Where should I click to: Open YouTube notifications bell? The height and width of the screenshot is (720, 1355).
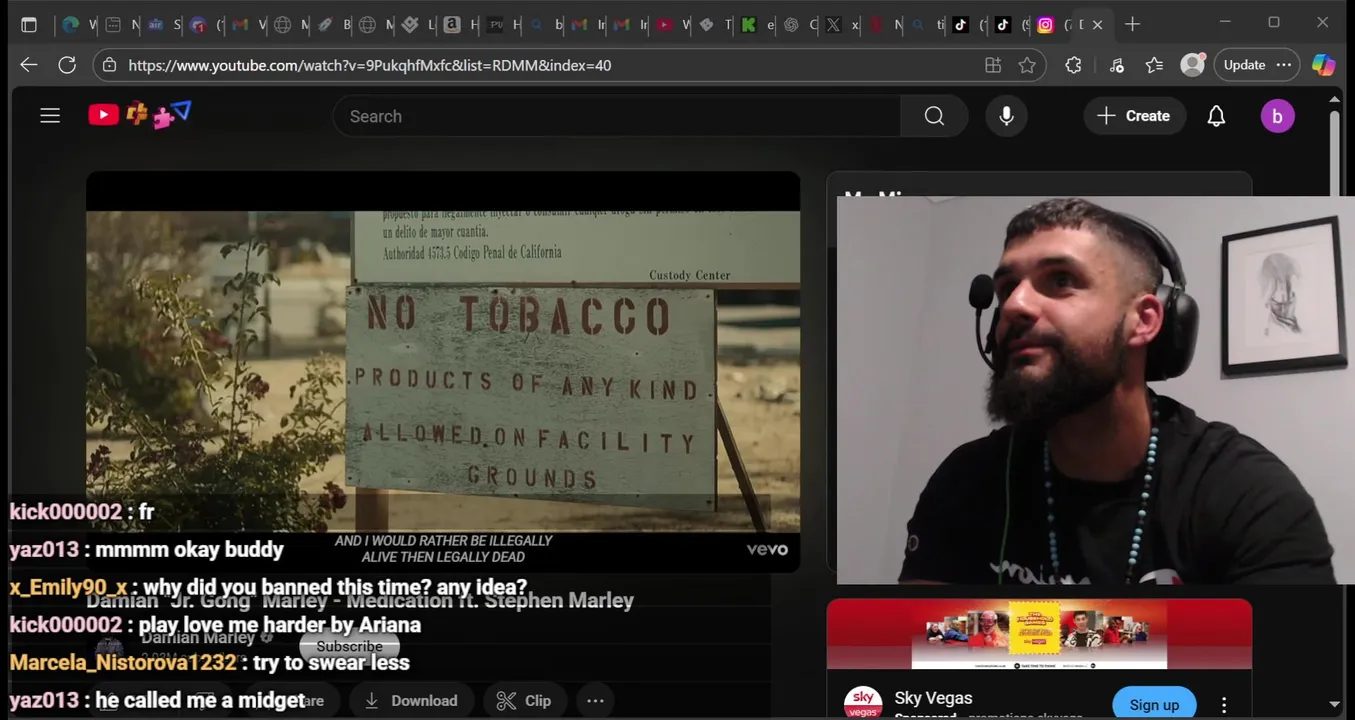tap(1216, 116)
